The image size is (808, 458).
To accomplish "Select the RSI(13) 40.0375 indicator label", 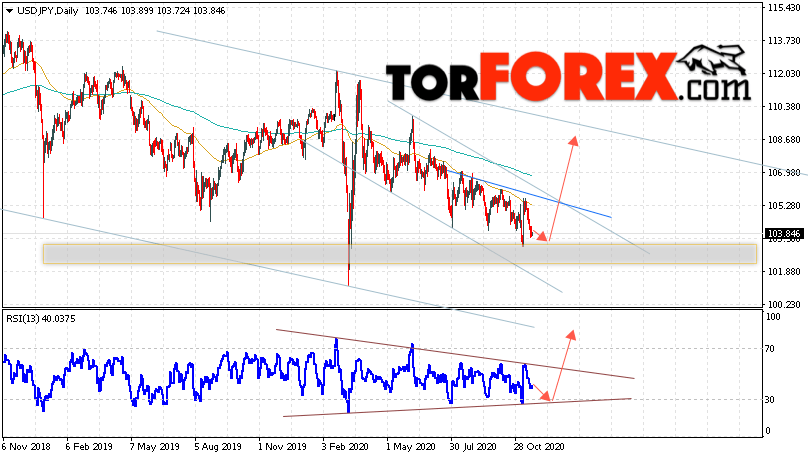I will 41,319.
